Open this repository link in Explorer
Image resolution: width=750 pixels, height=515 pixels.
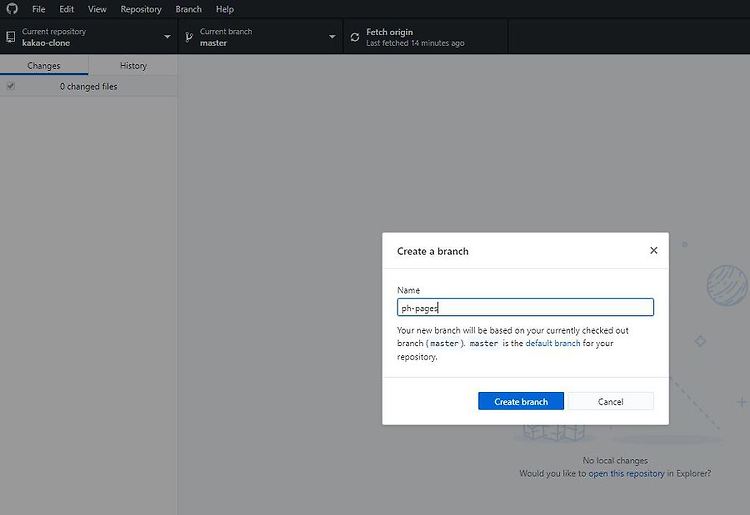(x=626, y=473)
